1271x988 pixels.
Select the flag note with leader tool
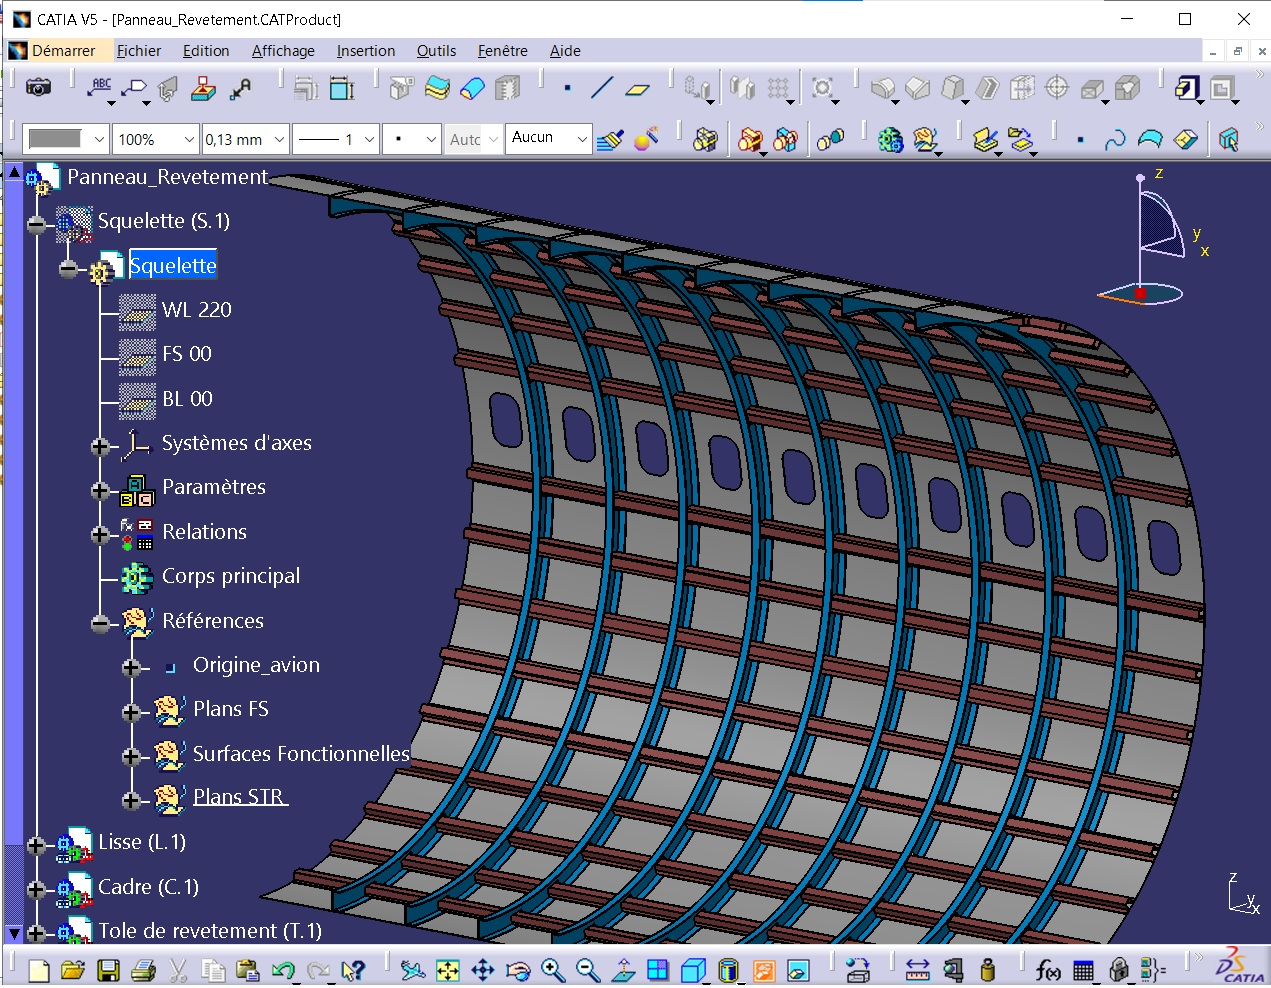(134, 89)
